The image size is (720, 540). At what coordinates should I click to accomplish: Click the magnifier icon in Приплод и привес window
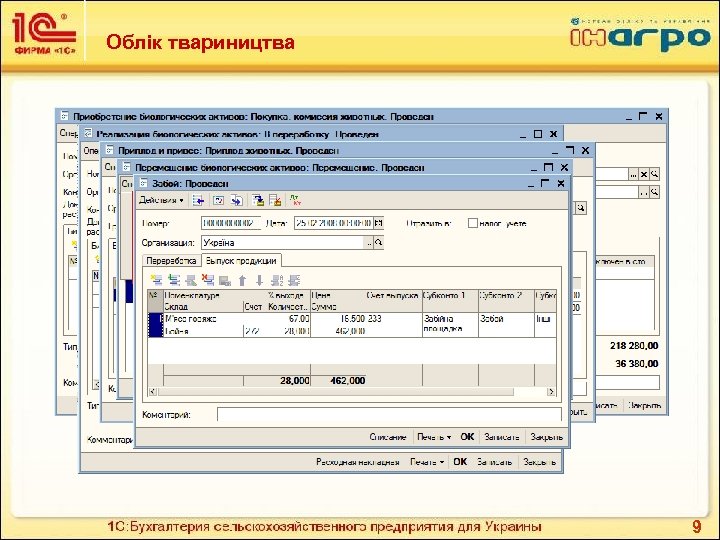click(581, 208)
